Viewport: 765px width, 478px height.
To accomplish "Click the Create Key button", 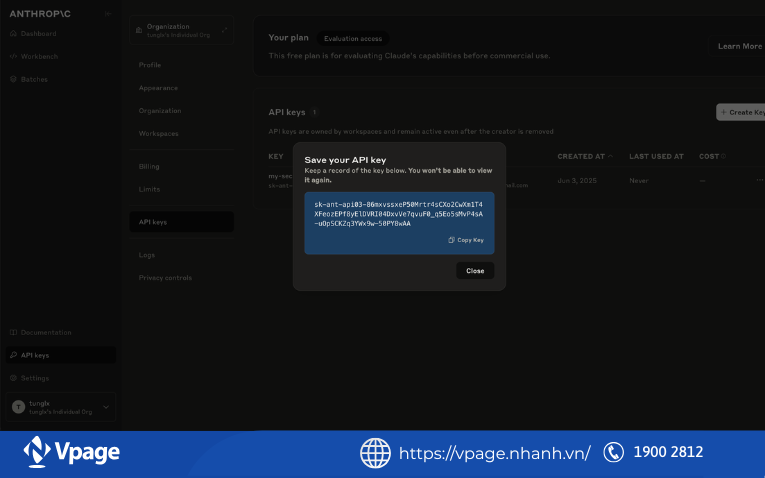I will point(742,112).
